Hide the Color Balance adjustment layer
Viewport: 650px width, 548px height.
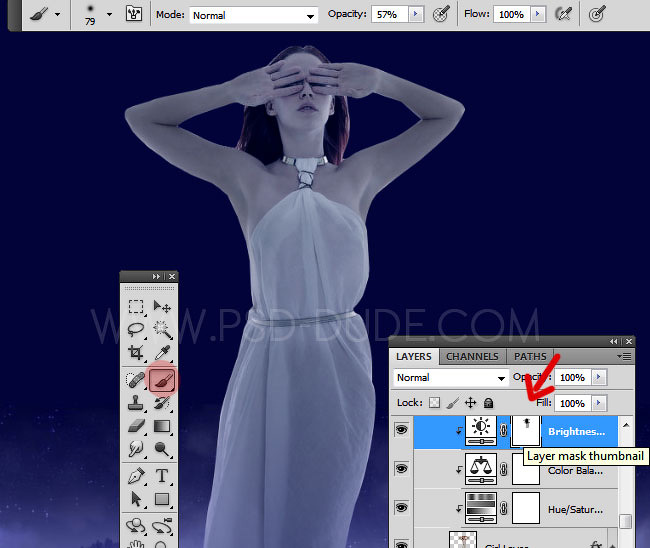(401, 468)
